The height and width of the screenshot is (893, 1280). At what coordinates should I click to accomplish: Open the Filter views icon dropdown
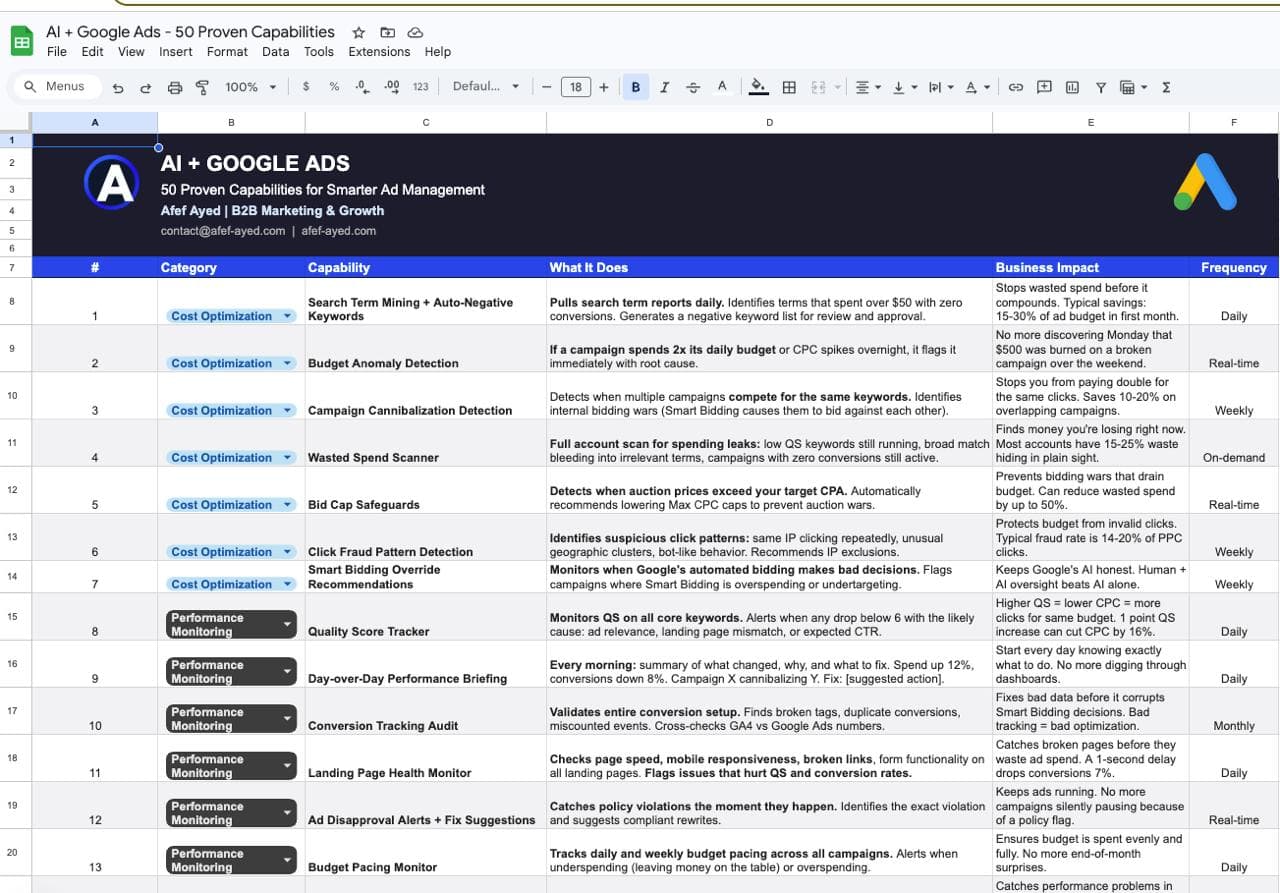tap(1133, 87)
